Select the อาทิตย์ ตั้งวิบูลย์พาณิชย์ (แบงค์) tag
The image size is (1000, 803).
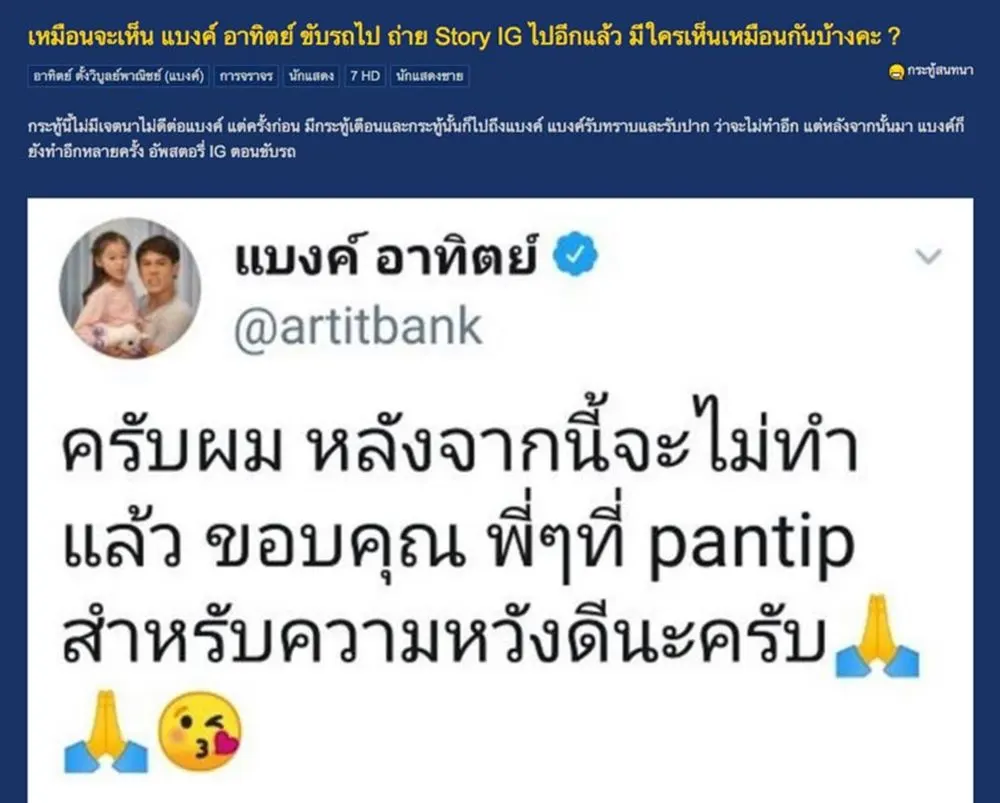(x=119, y=76)
